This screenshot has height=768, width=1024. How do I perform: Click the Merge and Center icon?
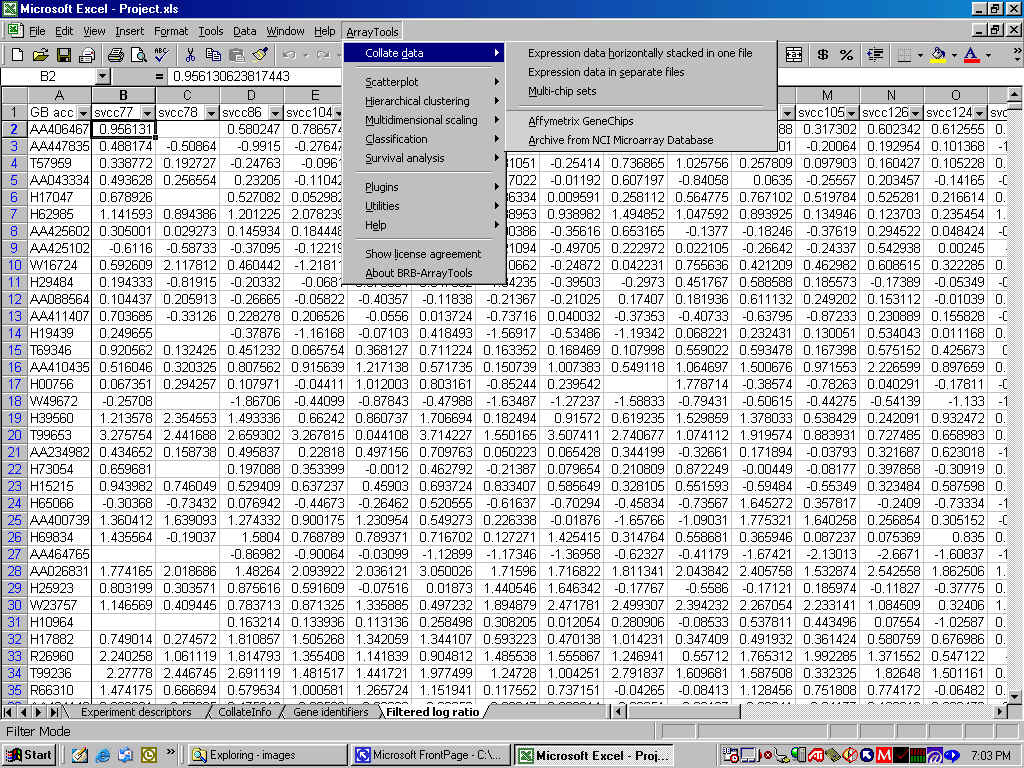[793, 55]
